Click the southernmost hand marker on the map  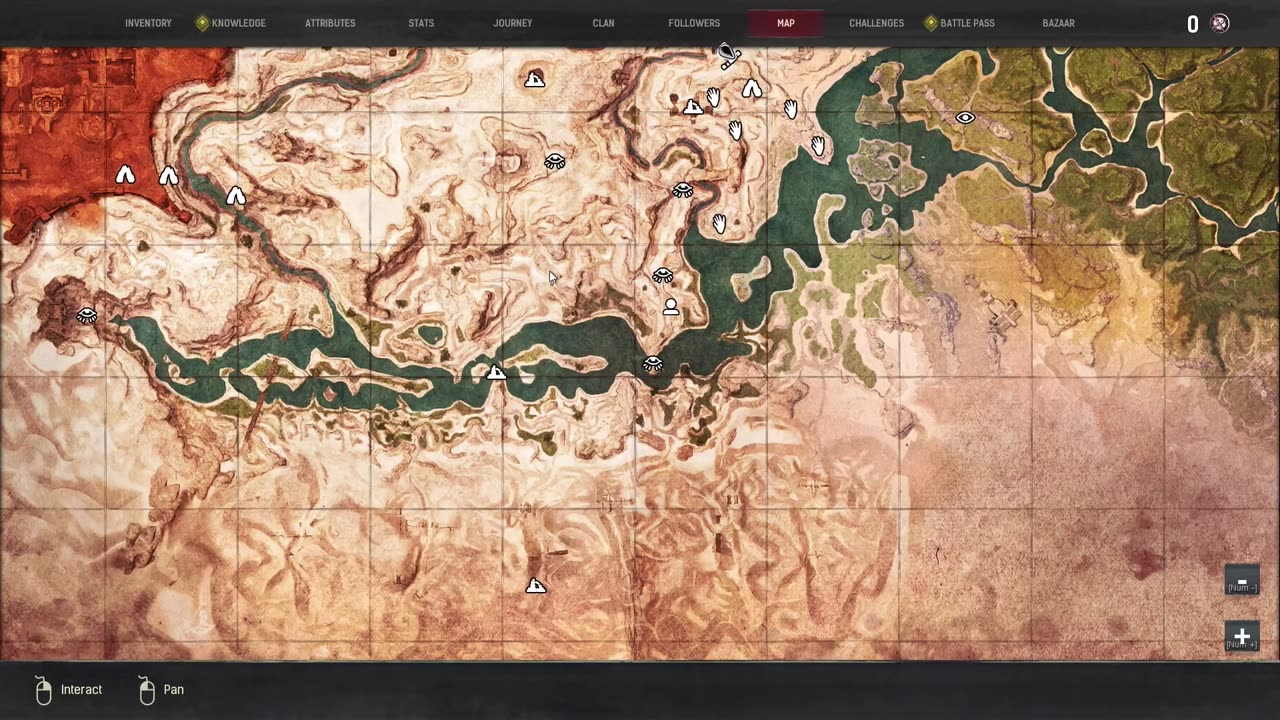coord(719,223)
